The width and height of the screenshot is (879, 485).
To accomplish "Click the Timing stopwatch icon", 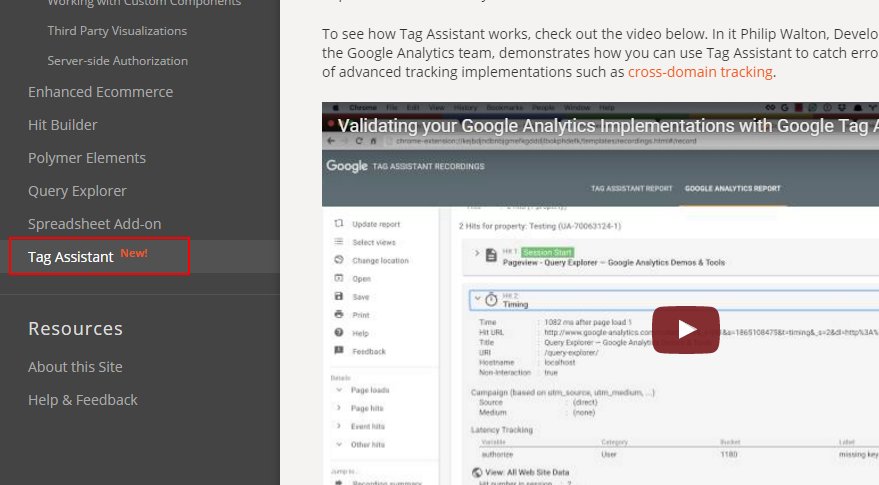I will point(491,299).
